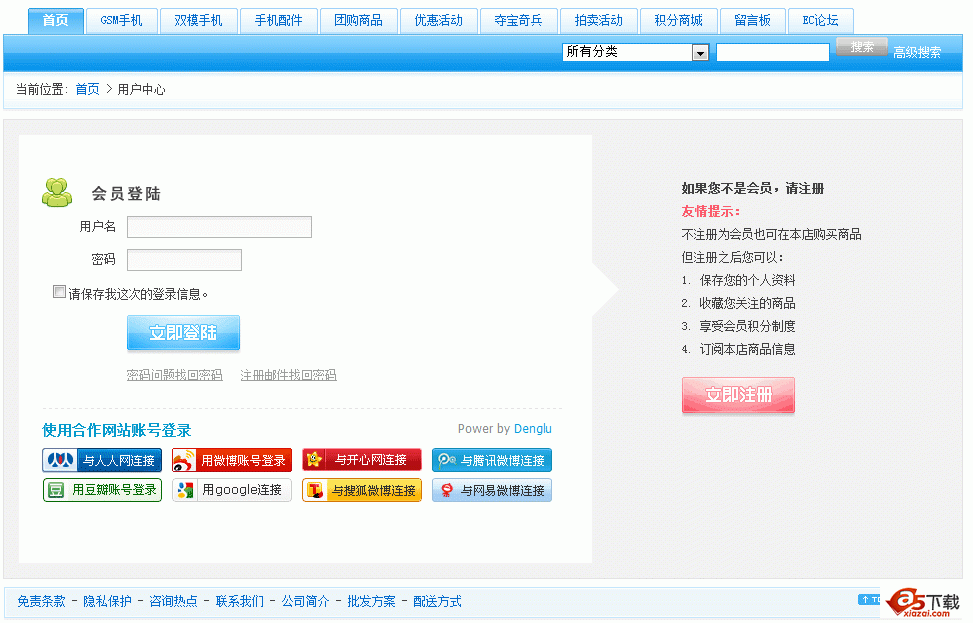This screenshot has width=973, height=623.
Task: Log in with the Douban account button
Action: coord(102,490)
